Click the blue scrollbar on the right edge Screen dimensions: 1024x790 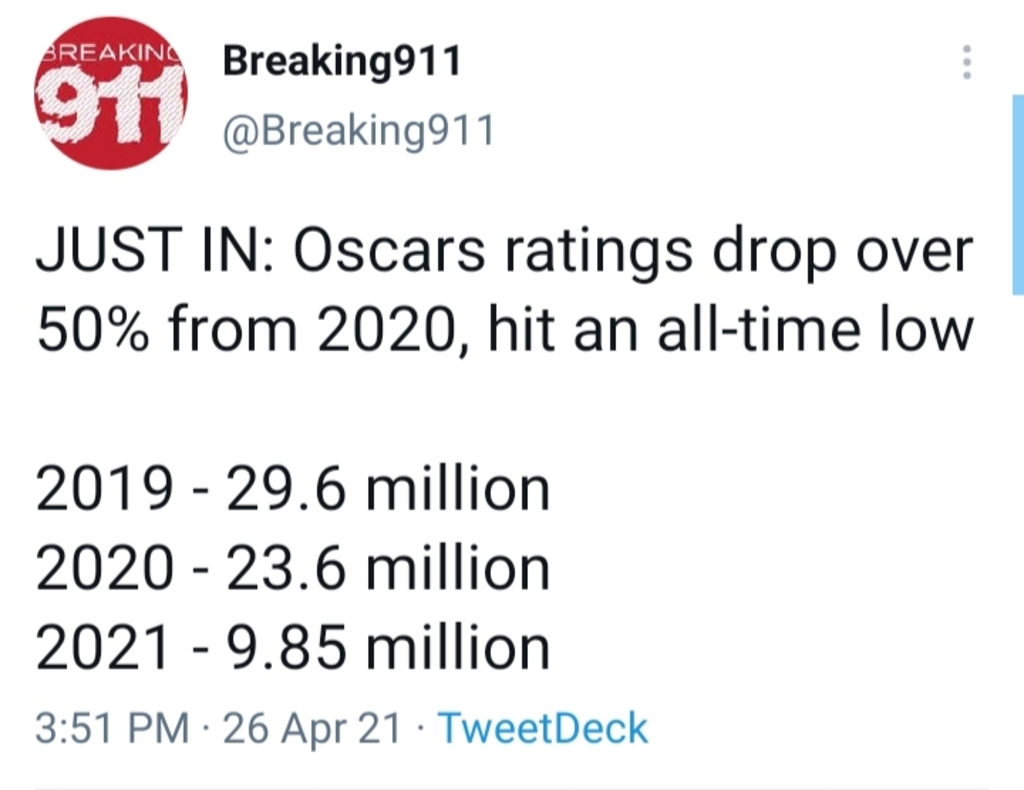(x=1018, y=195)
